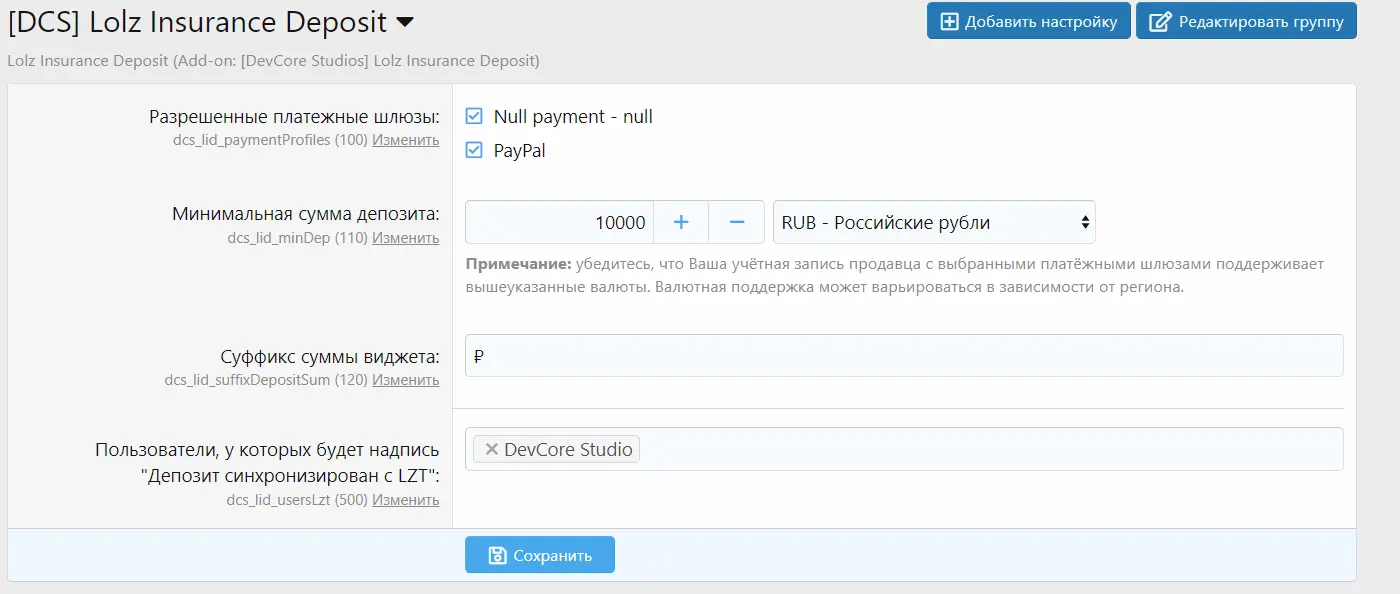Decrease the deposit amount with the minus button

tap(737, 222)
